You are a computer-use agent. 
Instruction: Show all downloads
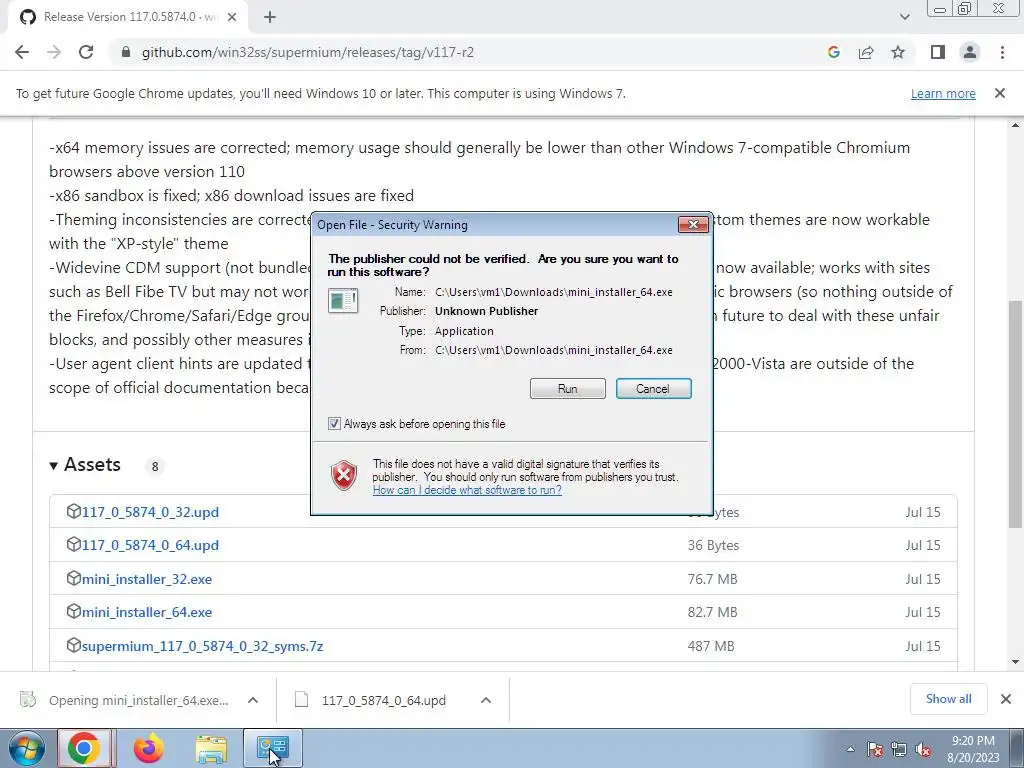point(948,699)
